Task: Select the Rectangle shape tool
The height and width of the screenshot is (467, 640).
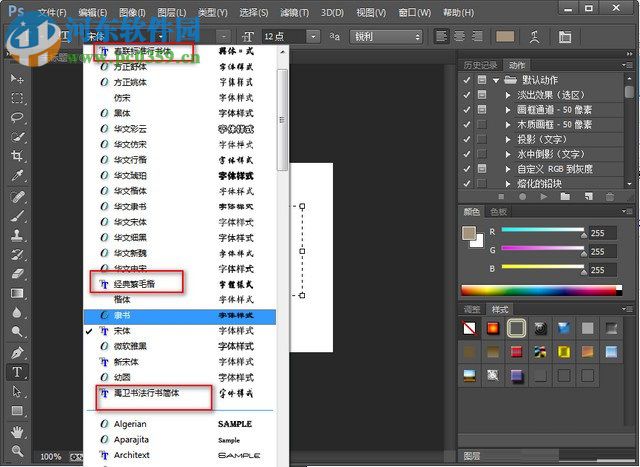Action: click(17, 410)
